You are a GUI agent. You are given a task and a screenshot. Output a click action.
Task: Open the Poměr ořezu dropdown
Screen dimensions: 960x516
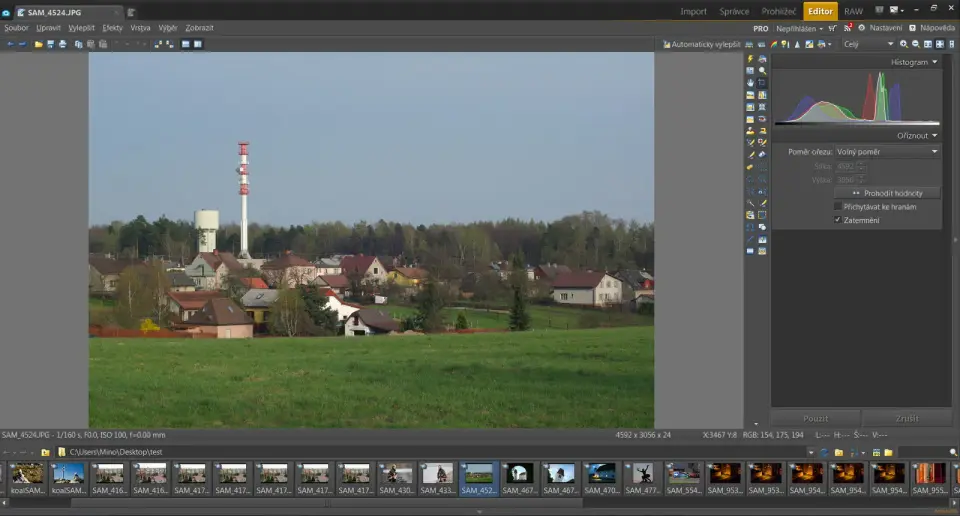888,152
